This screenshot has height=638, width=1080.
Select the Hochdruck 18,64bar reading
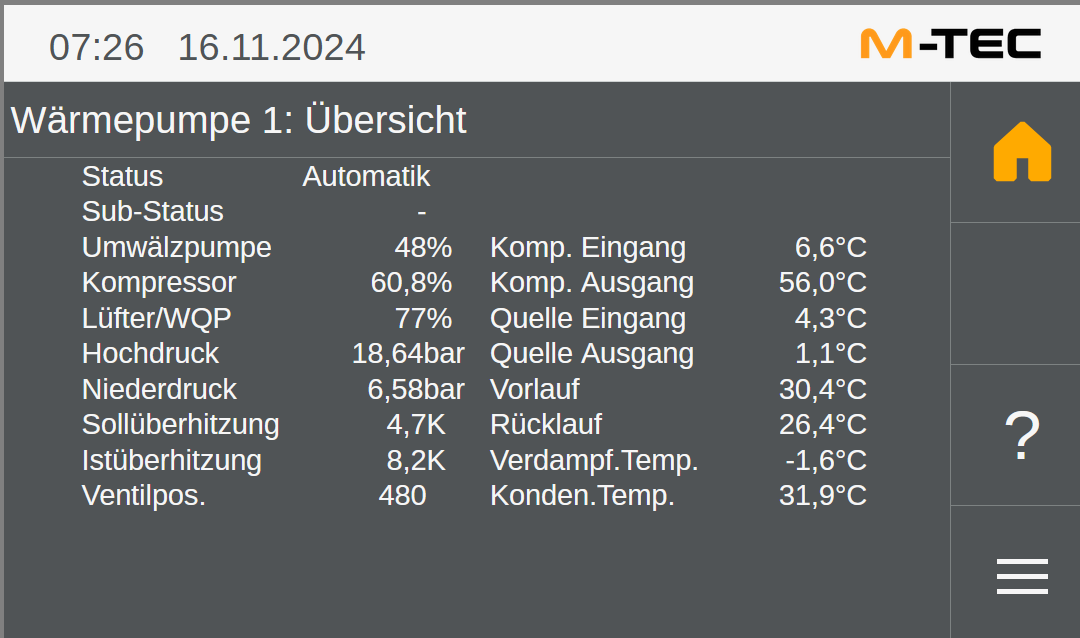[x=408, y=354]
